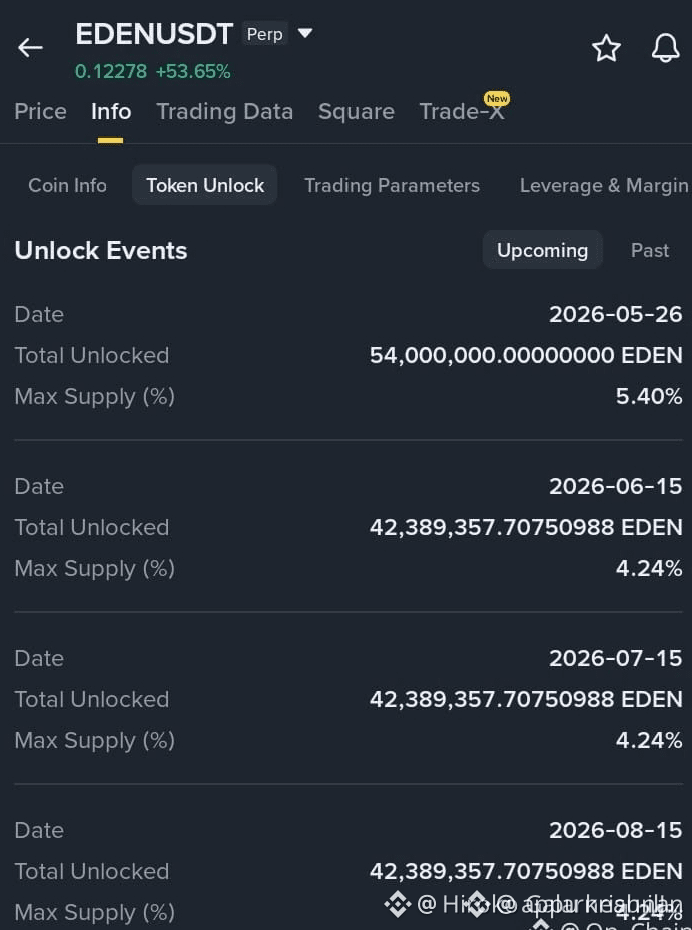Show Past unlock events
The height and width of the screenshot is (930, 692).
[650, 250]
